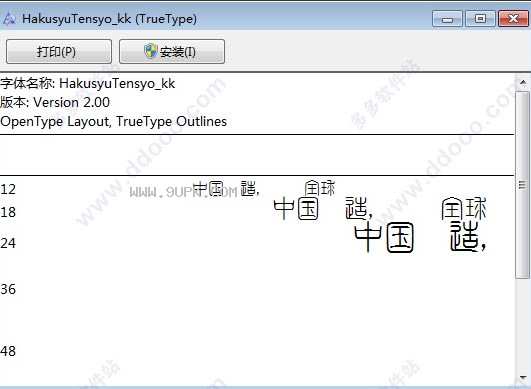Minimize the HakusyuTensyo_kk font window
Viewport: 531px width, 389px height.
447,19
